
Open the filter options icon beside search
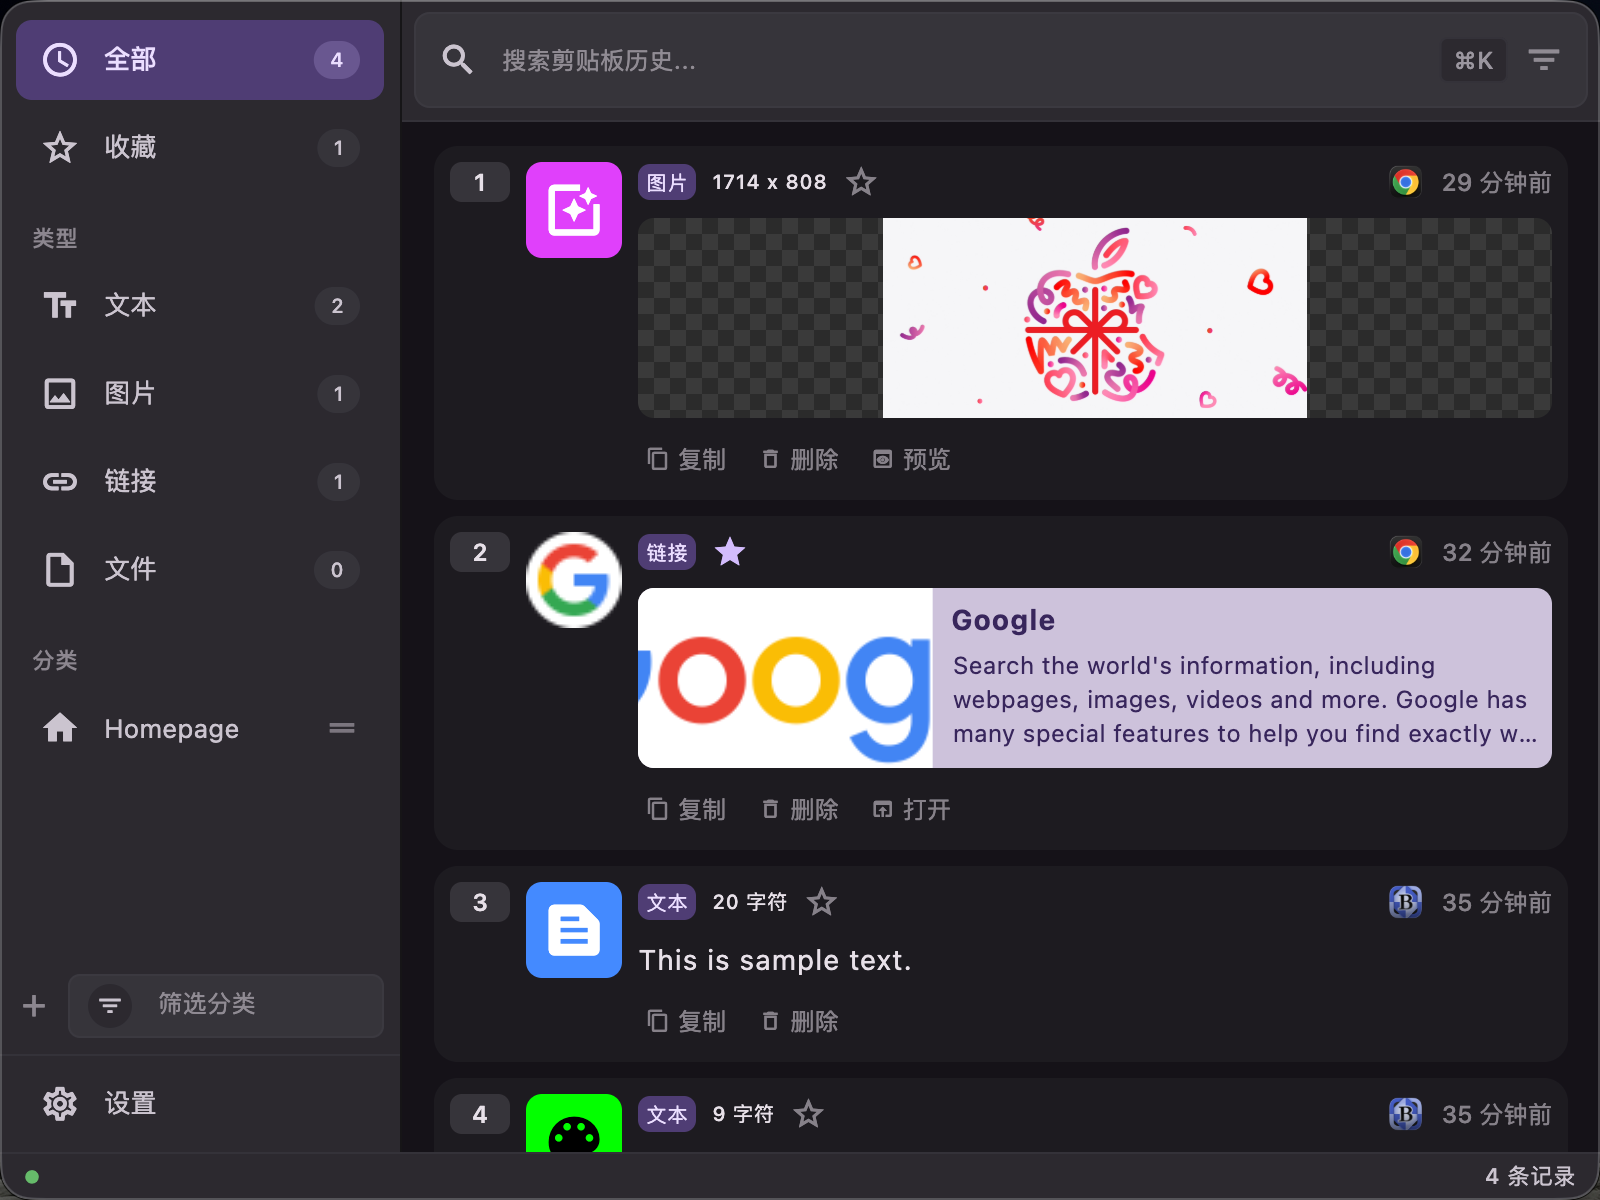[1543, 60]
